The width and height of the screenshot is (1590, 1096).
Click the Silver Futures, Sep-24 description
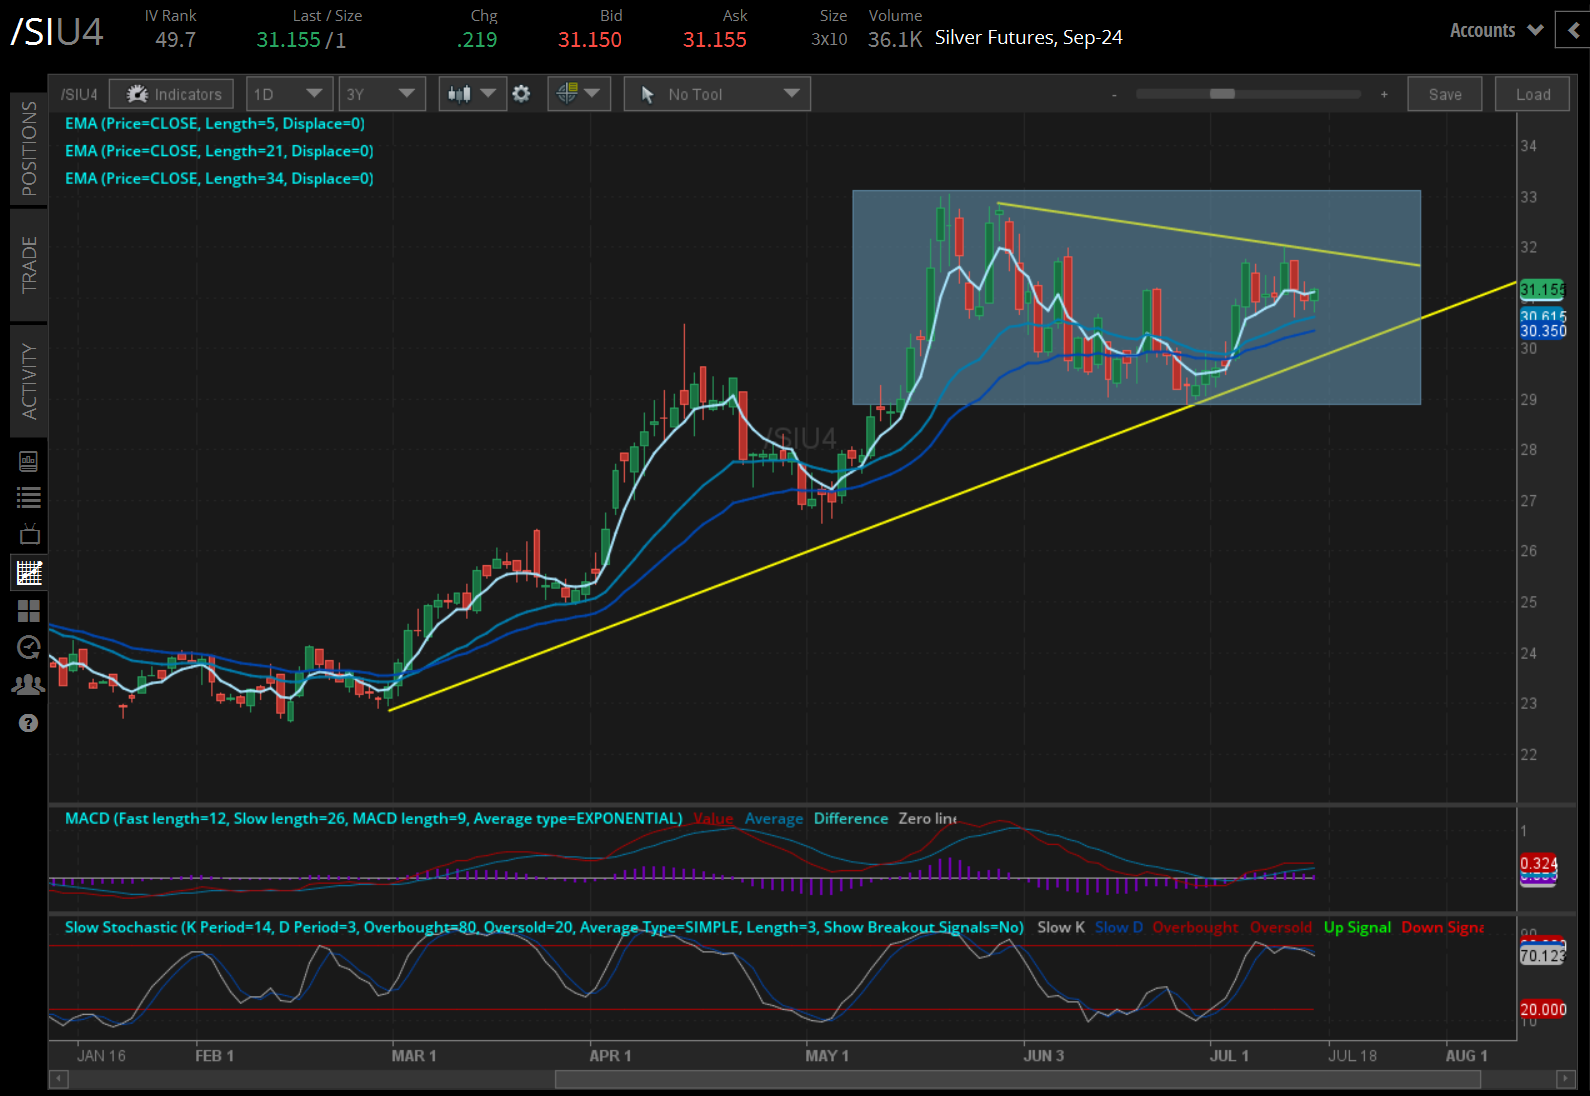click(x=1029, y=38)
